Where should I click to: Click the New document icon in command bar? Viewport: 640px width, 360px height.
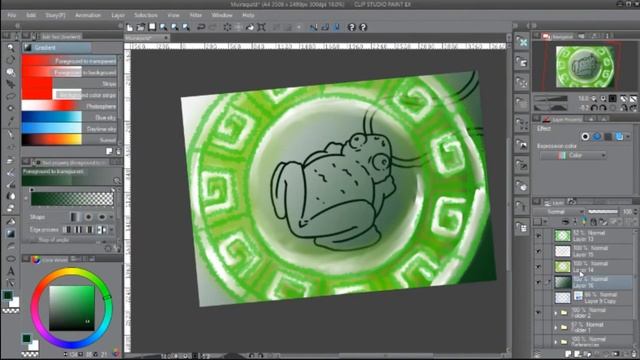tap(130, 27)
